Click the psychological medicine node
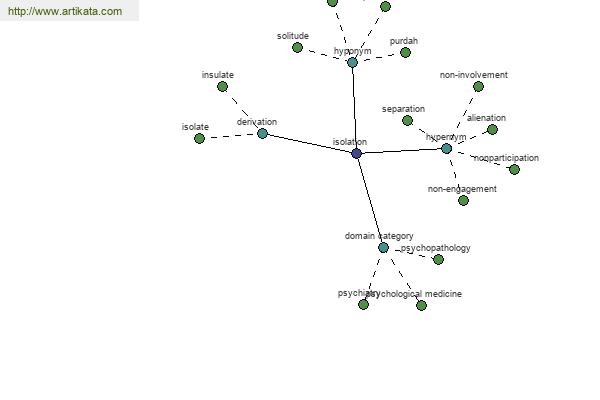600x400 pixels. 421,305
